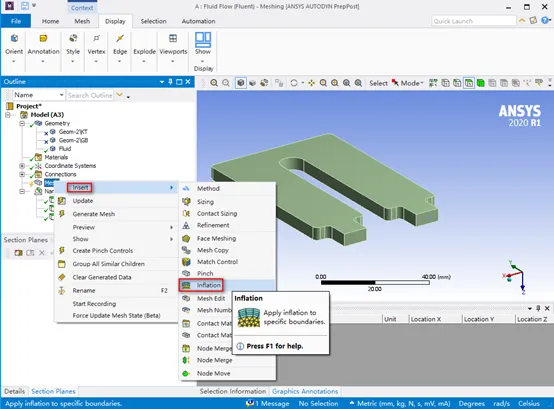554x409 pixels.
Task: Click the Zoom Out magnifier icon
Action: pyautogui.click(x=226, y=83)
